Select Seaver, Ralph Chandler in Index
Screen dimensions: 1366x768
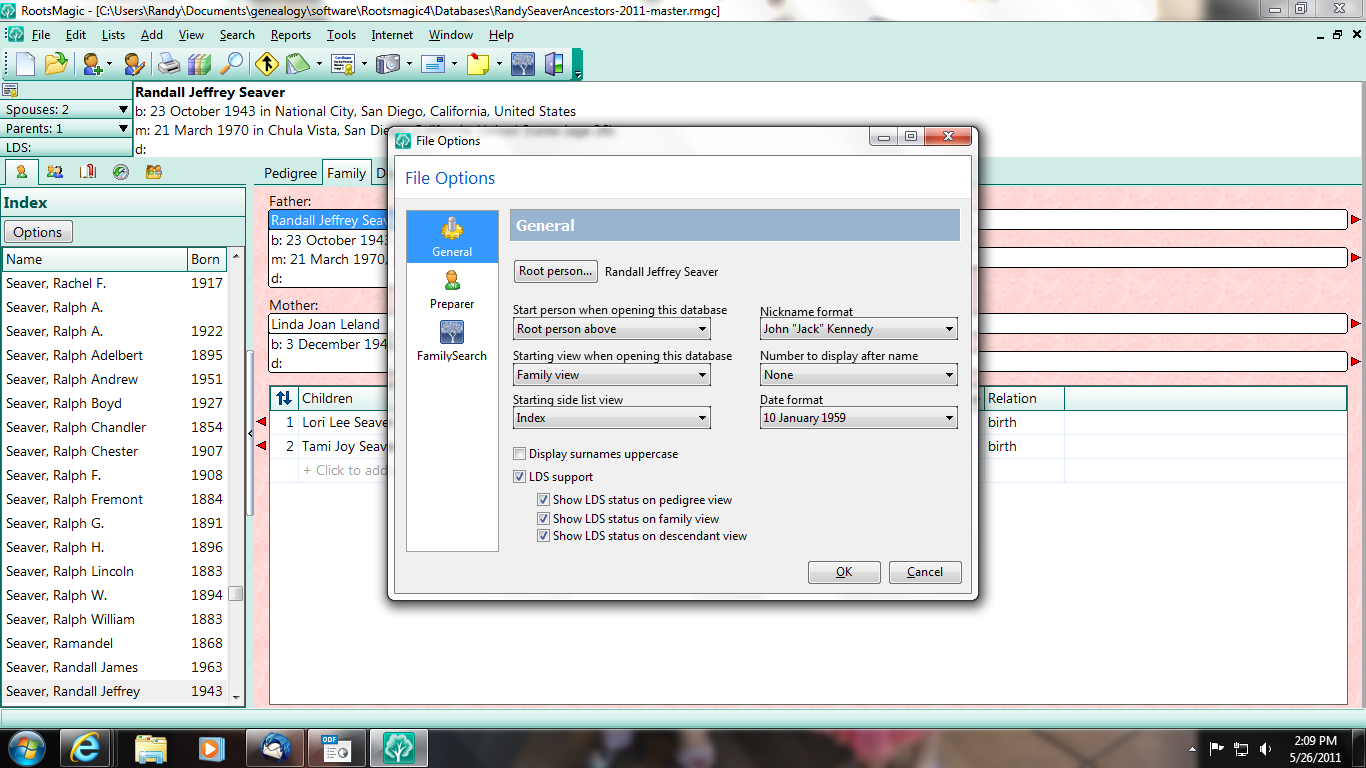click(115, 427)
